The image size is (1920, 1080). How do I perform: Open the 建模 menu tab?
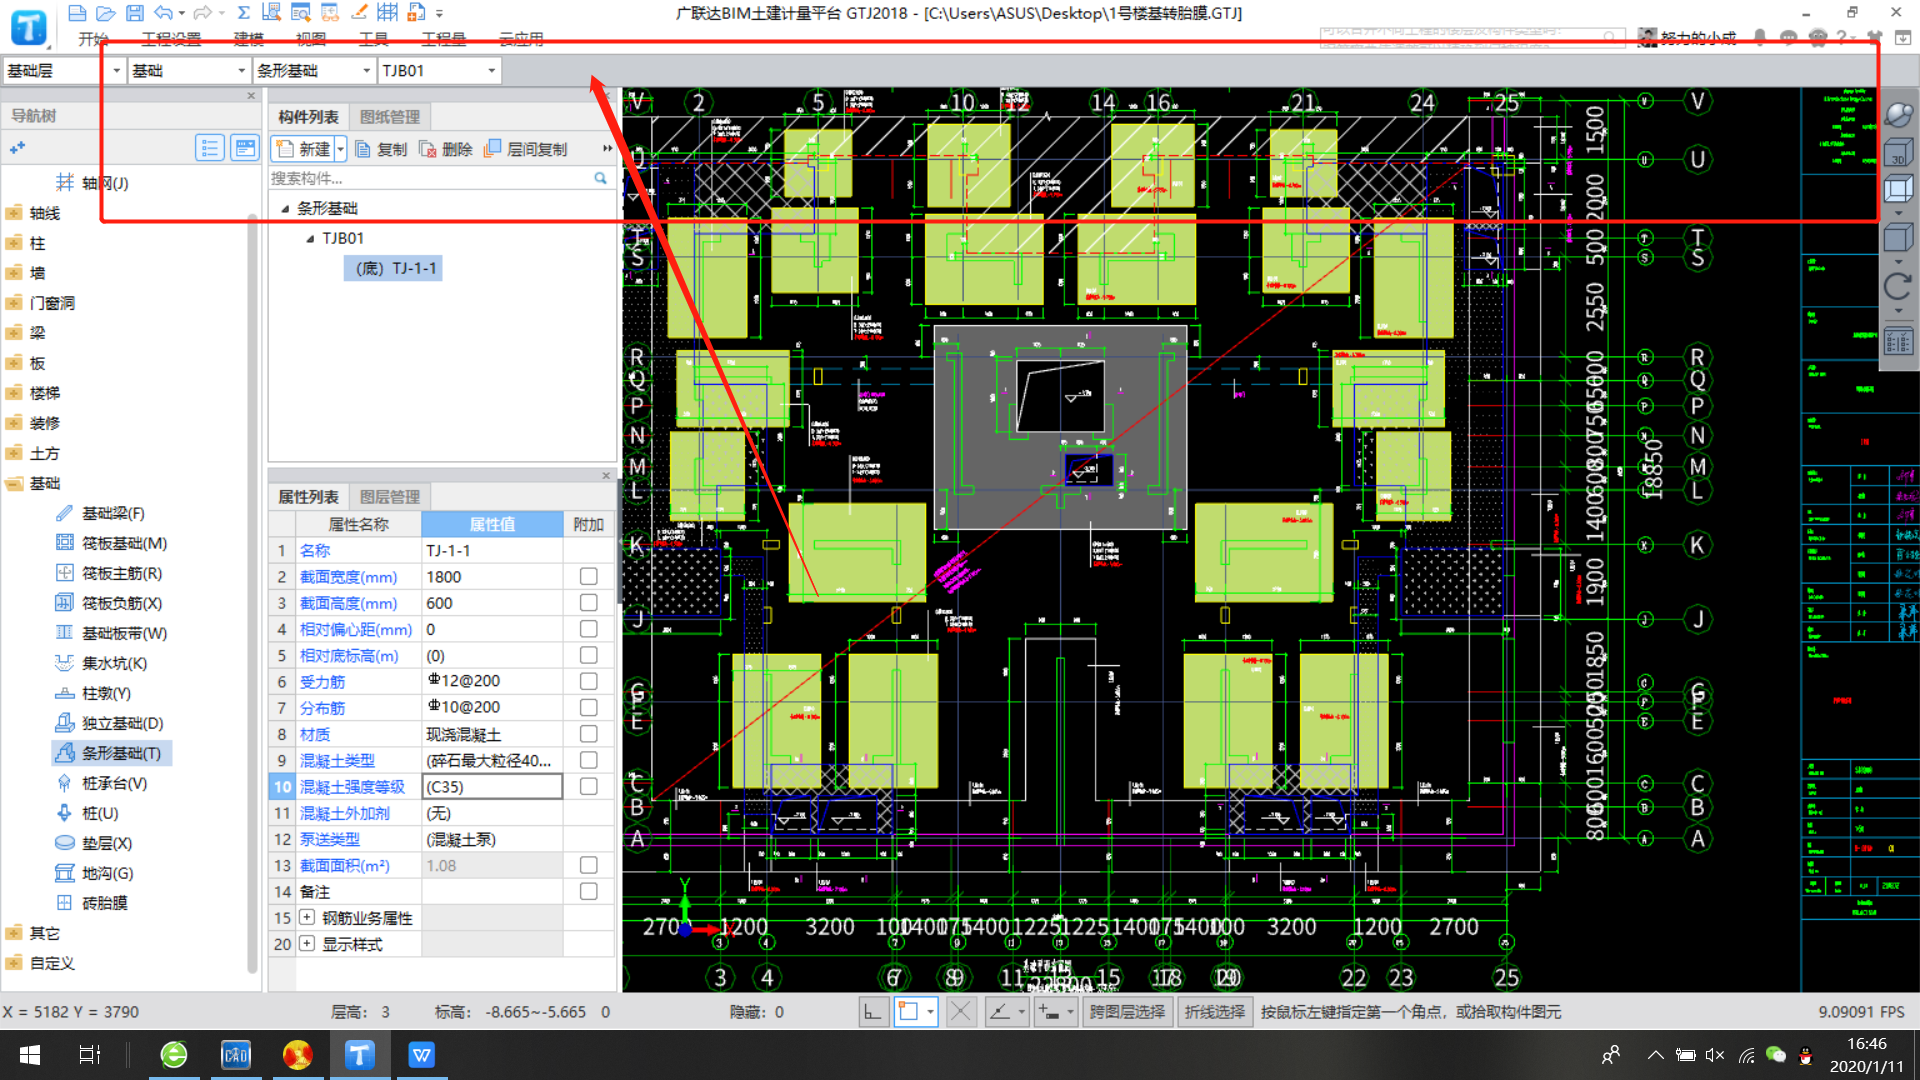[249, 39]
